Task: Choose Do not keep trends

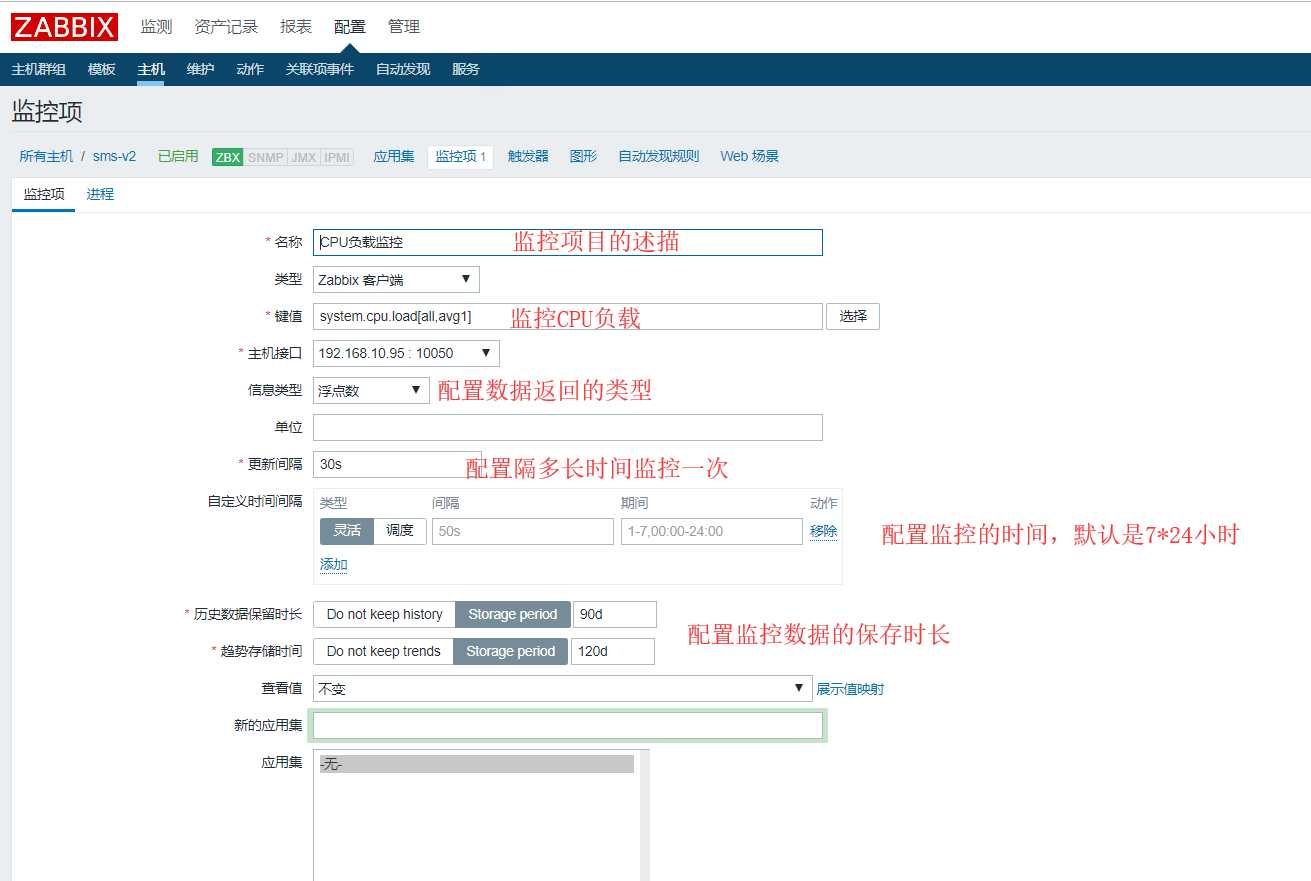Action: pos(383,651)
